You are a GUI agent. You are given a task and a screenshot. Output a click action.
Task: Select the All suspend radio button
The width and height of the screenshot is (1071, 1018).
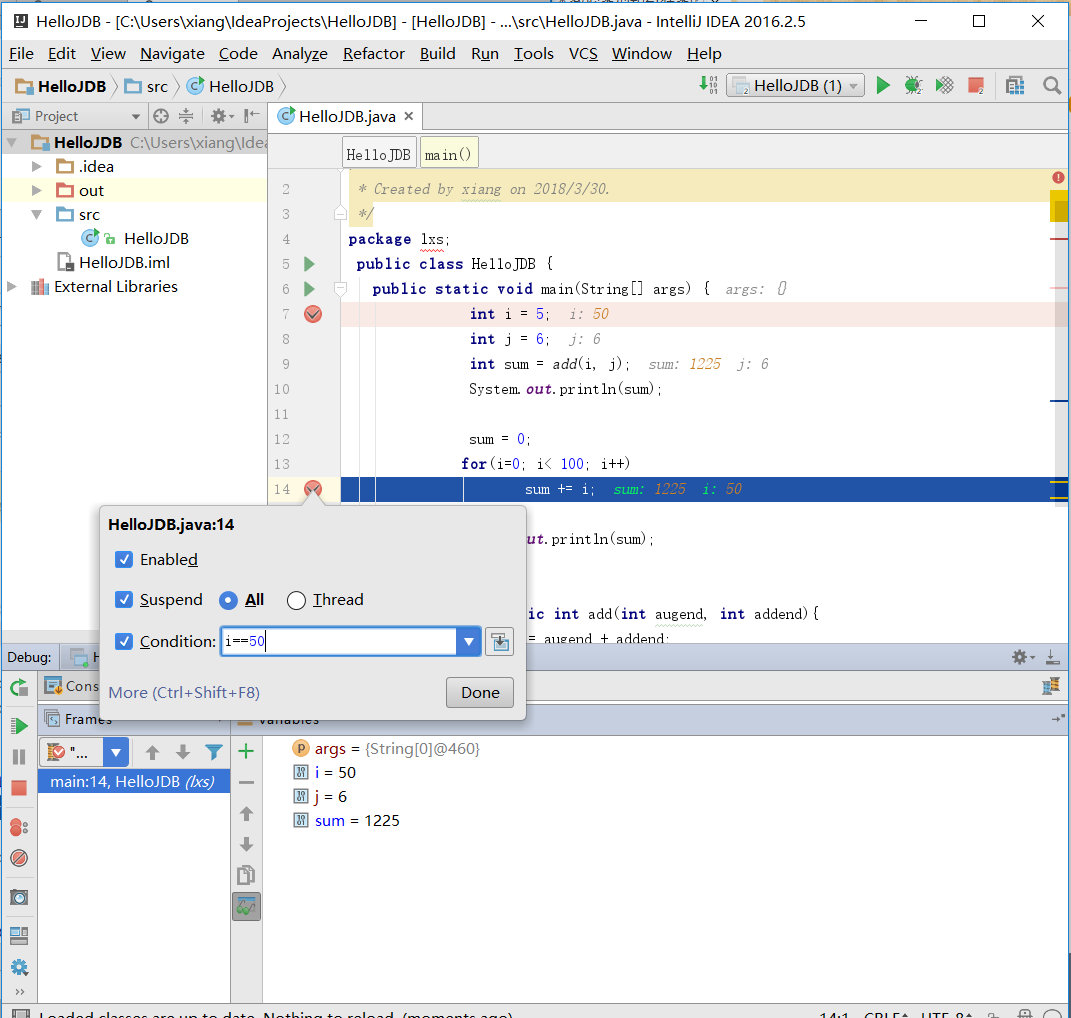228,600
